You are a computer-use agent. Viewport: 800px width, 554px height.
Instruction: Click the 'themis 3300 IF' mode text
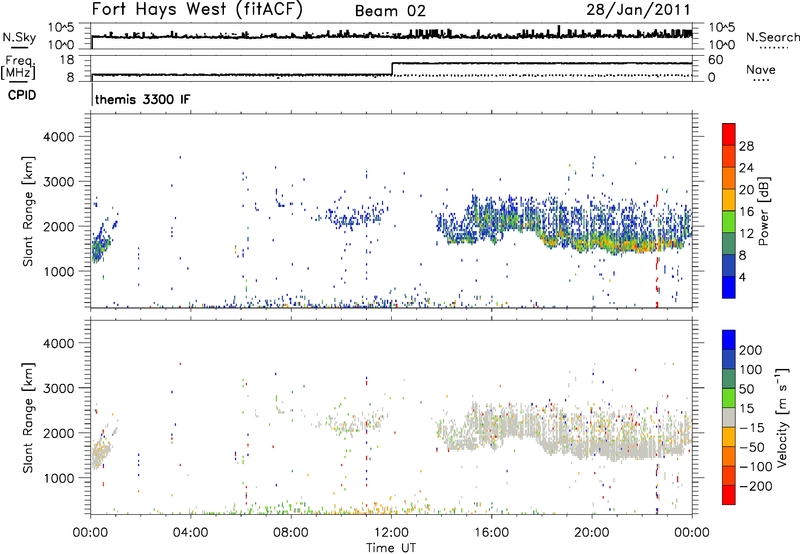click(x=142, y=99)
